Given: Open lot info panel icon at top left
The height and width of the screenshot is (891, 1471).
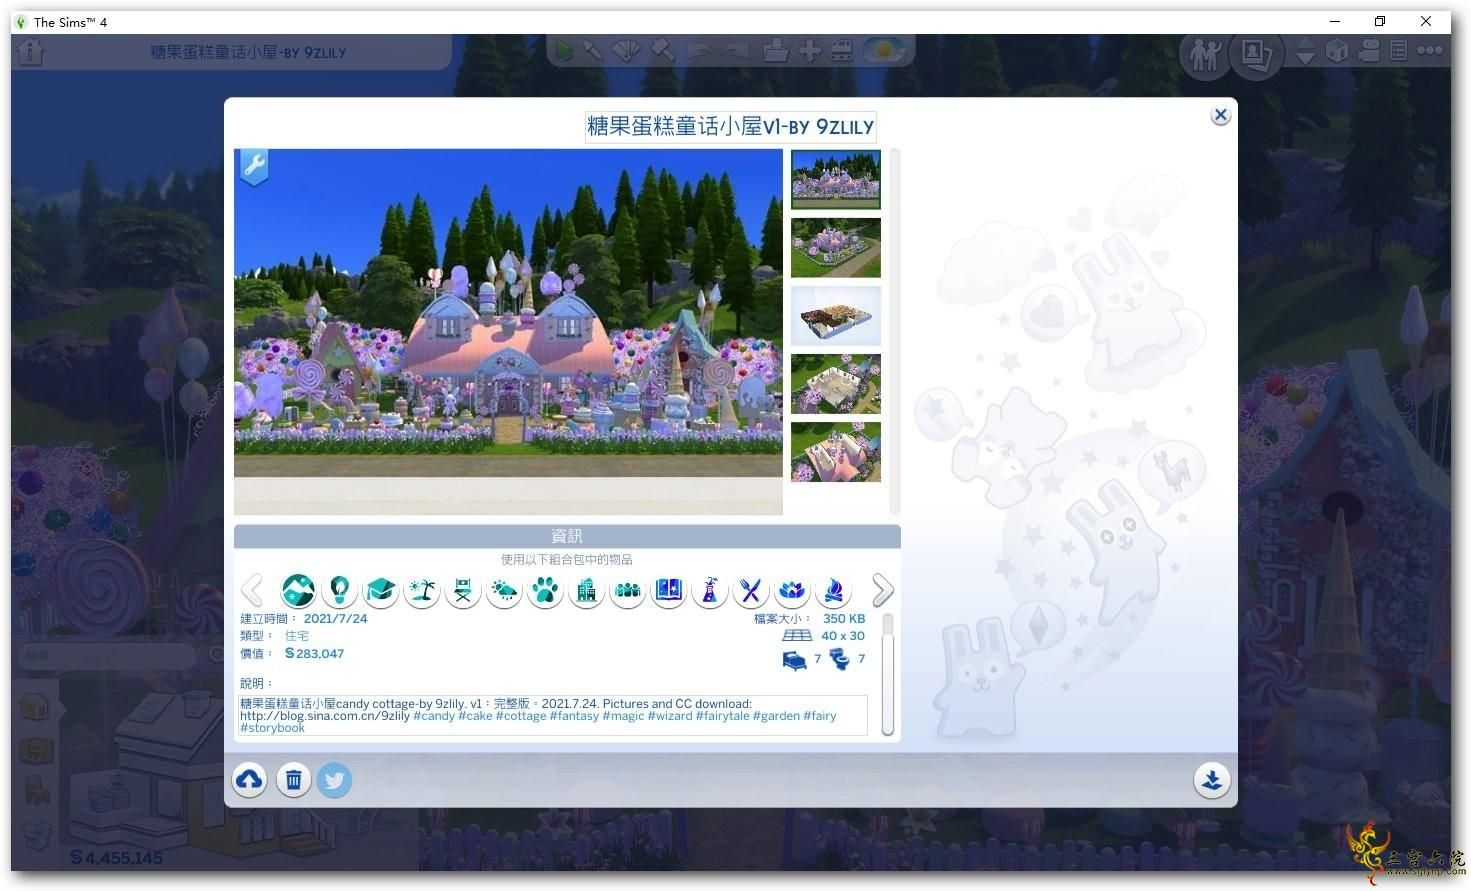Looking at the screenshot, I should [31, 52].
